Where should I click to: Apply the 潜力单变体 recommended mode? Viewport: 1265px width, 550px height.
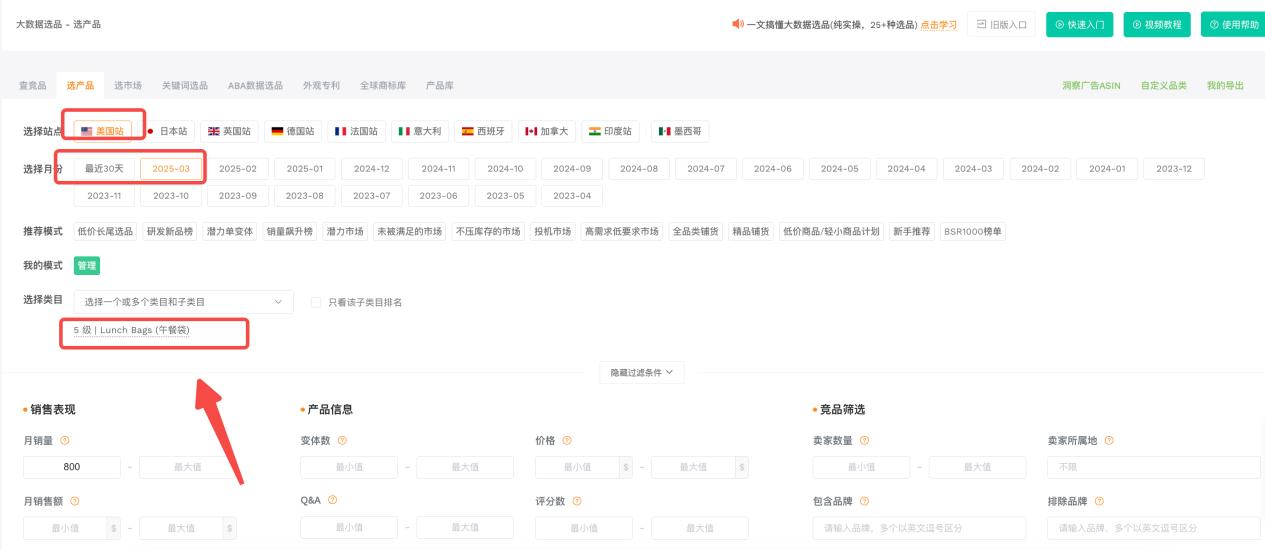(x=231, y=231)
